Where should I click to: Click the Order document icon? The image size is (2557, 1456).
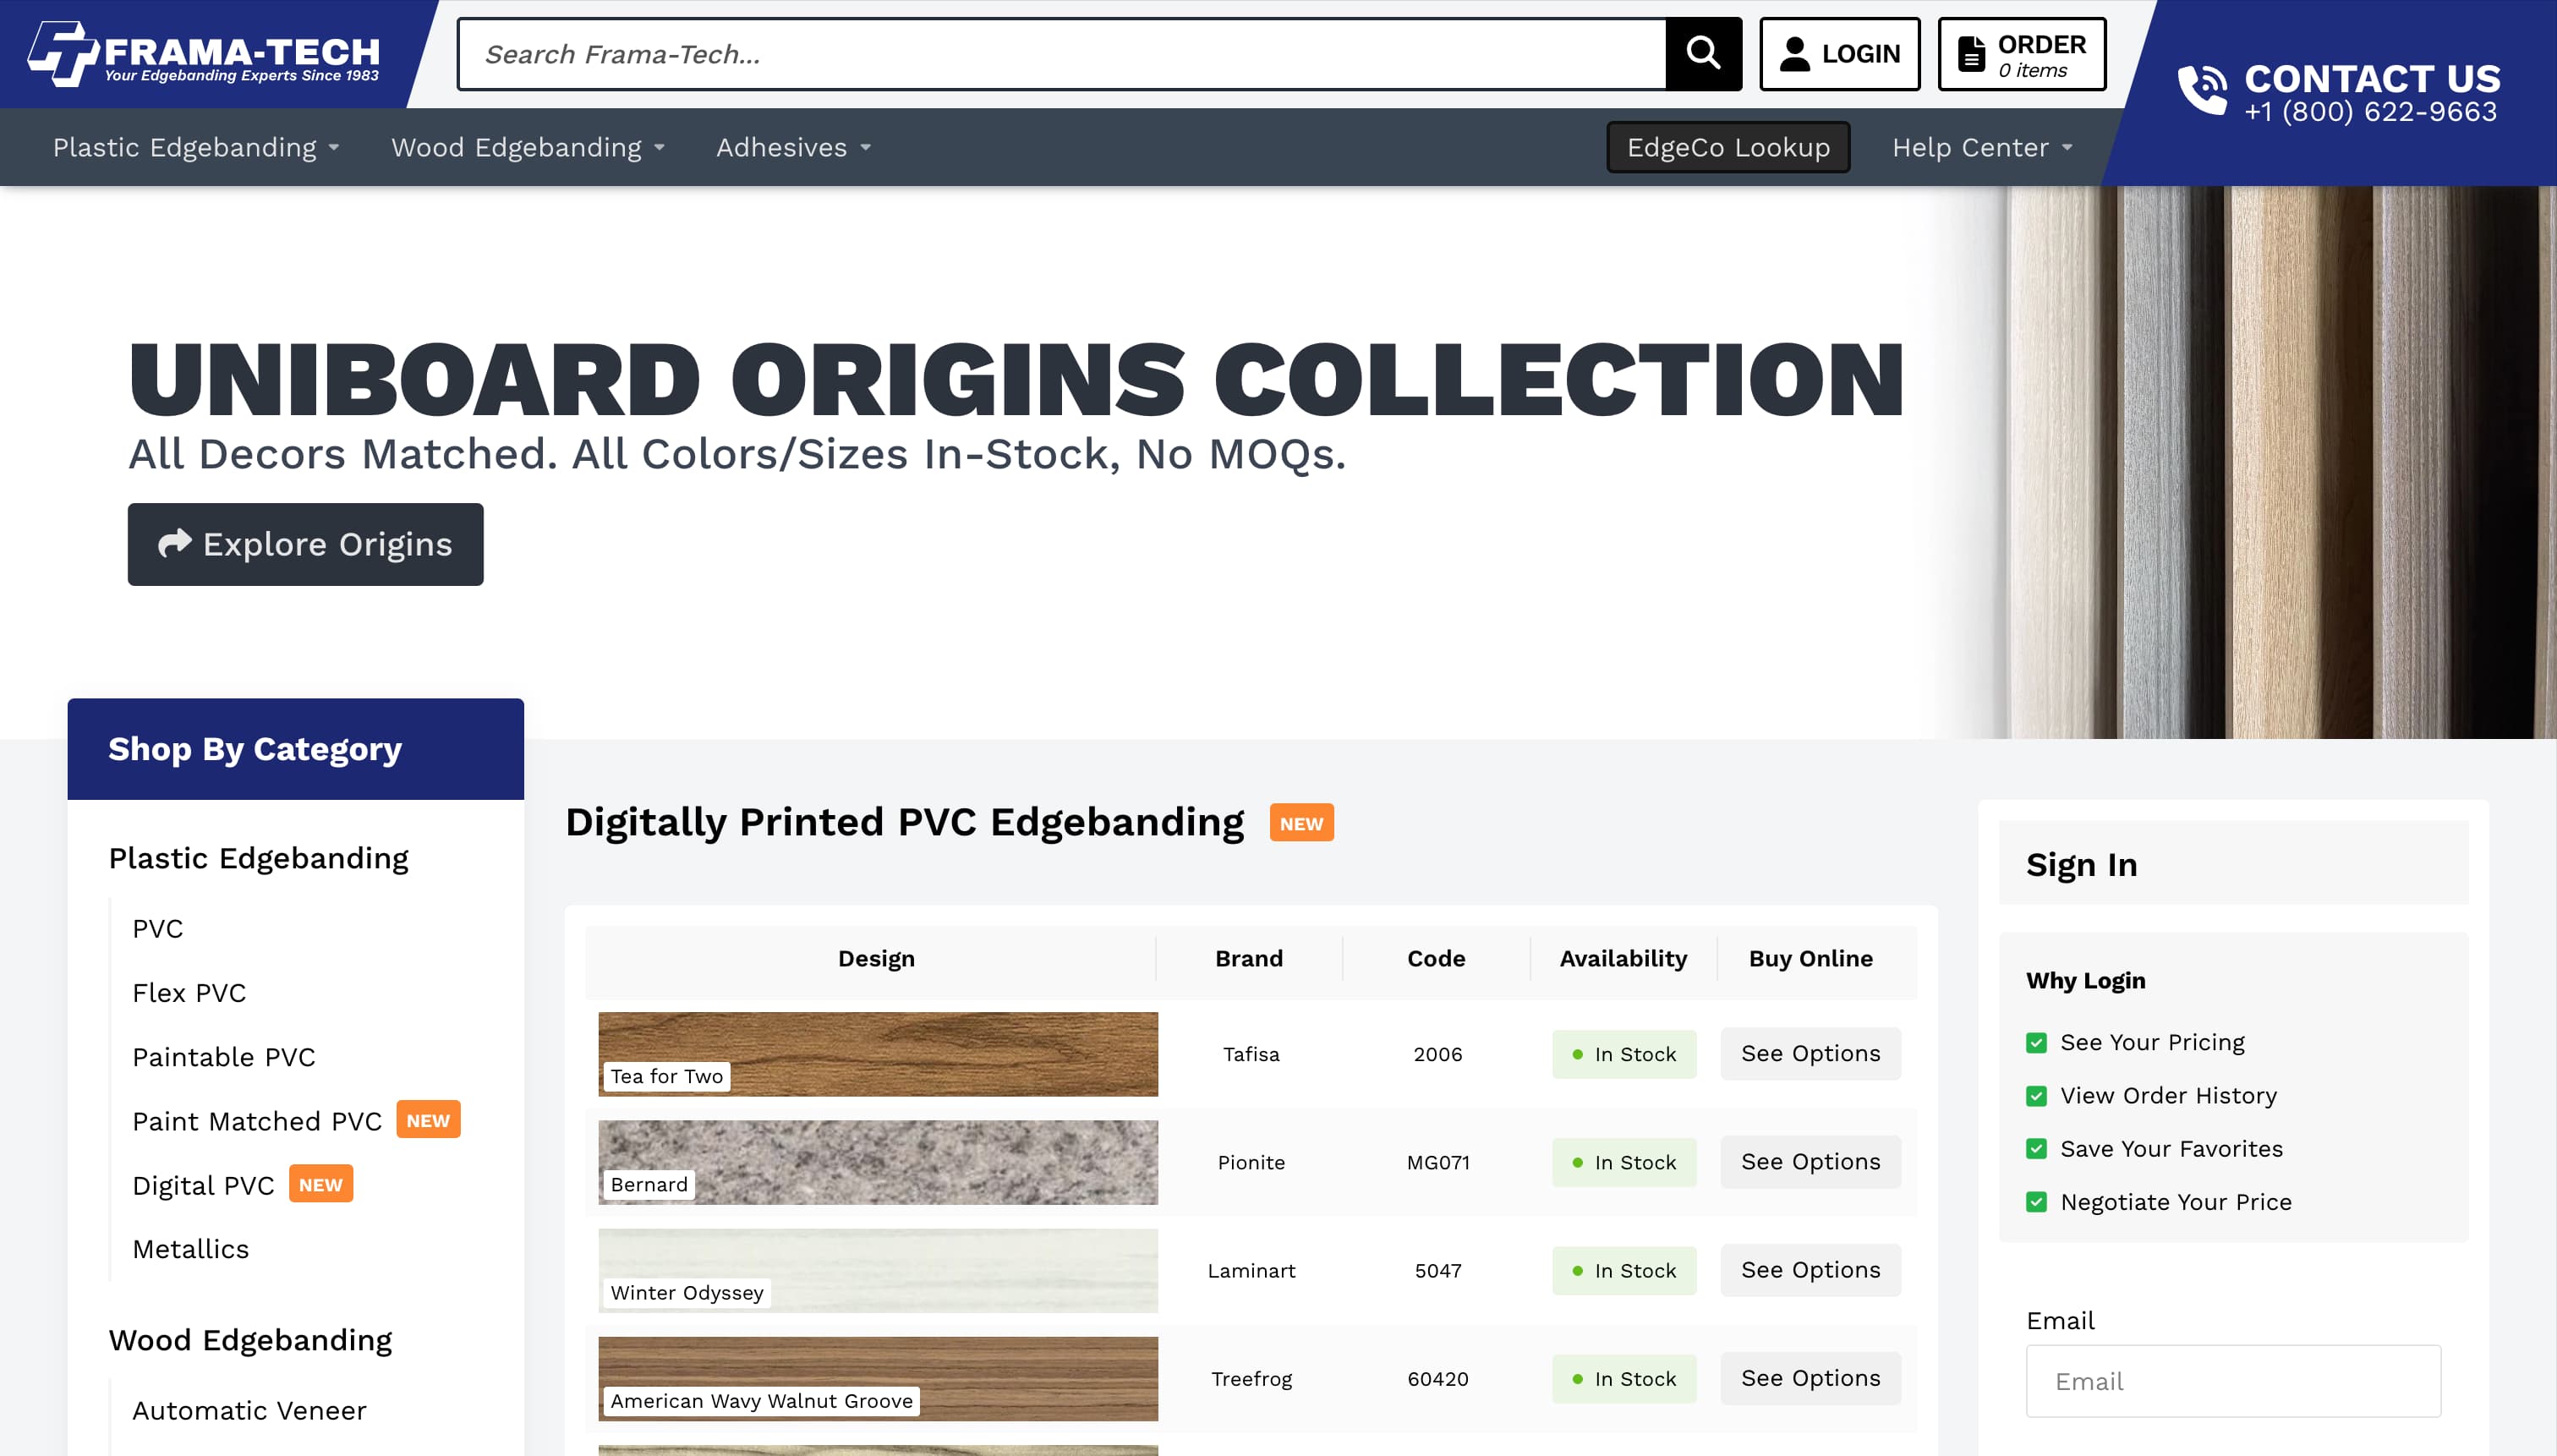click(1971, 54)
